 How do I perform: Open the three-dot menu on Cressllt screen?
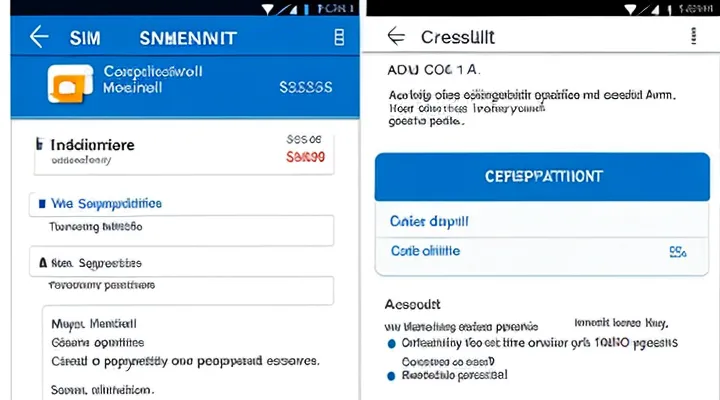(692, 37)
